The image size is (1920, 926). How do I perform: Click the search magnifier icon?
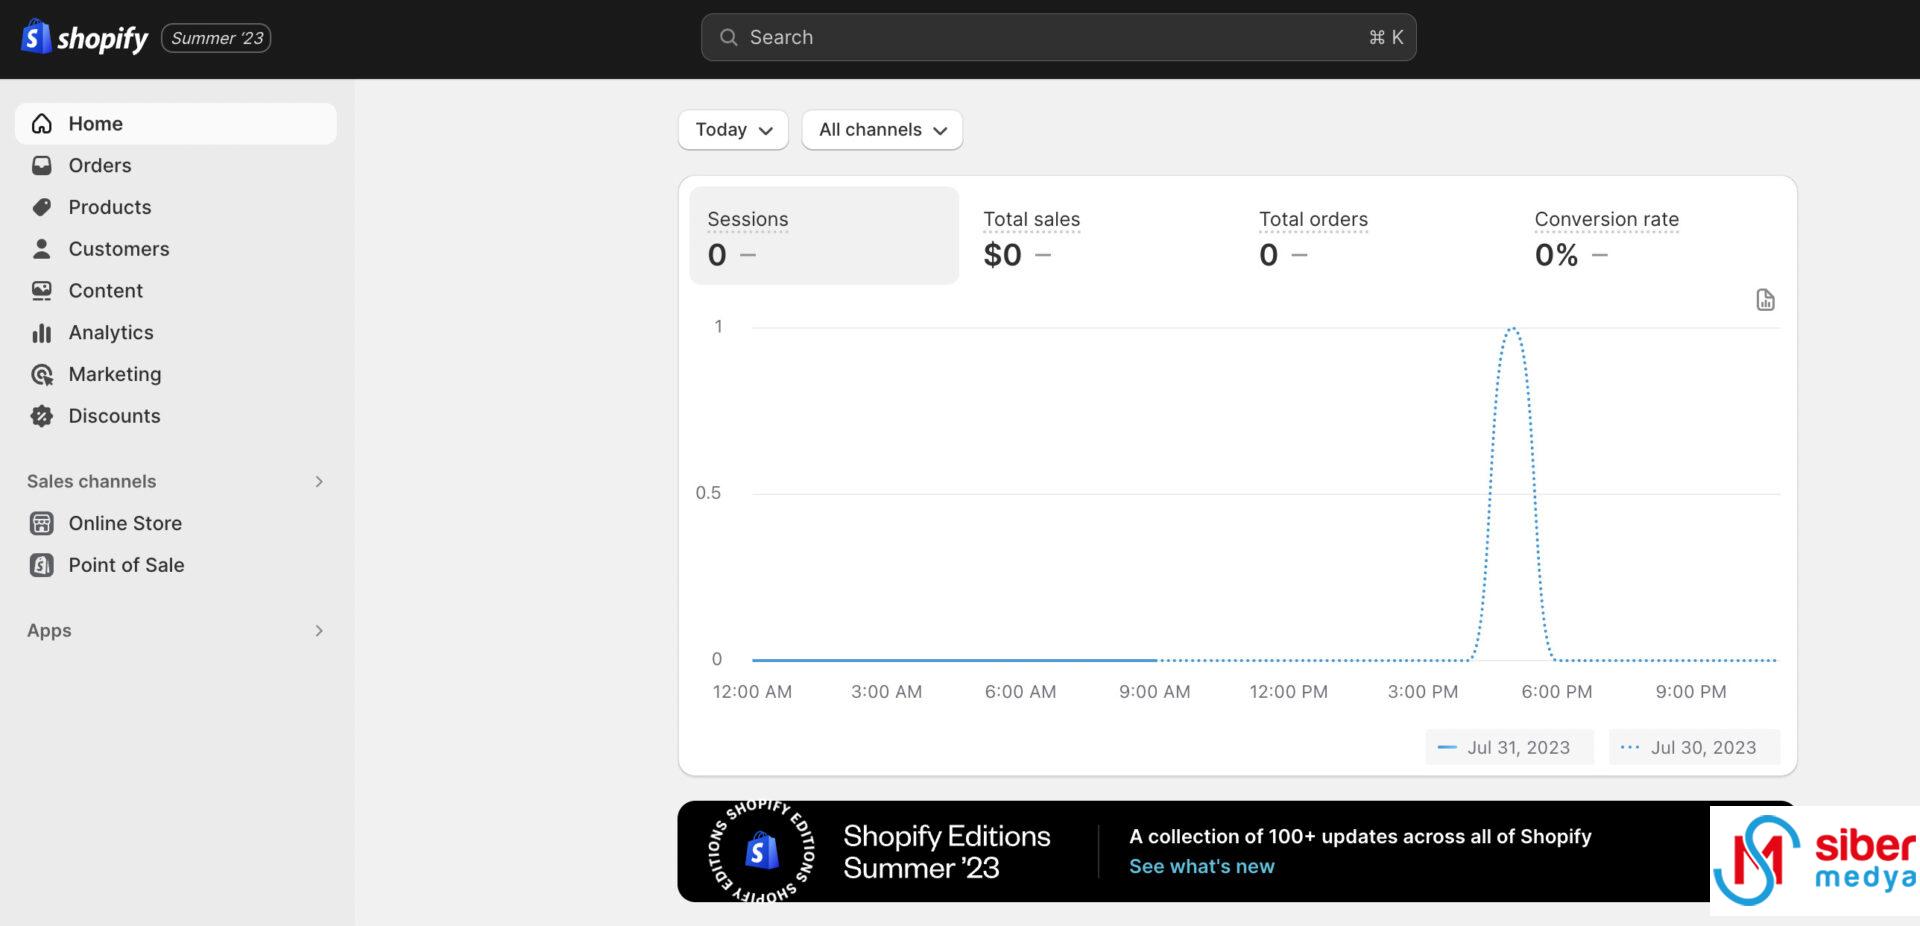[x=729, y=37]
